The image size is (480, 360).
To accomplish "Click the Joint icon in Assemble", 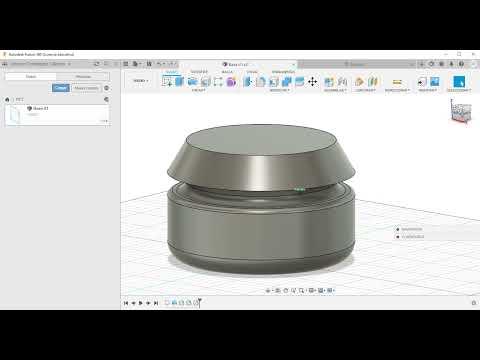I will point(342,81).
